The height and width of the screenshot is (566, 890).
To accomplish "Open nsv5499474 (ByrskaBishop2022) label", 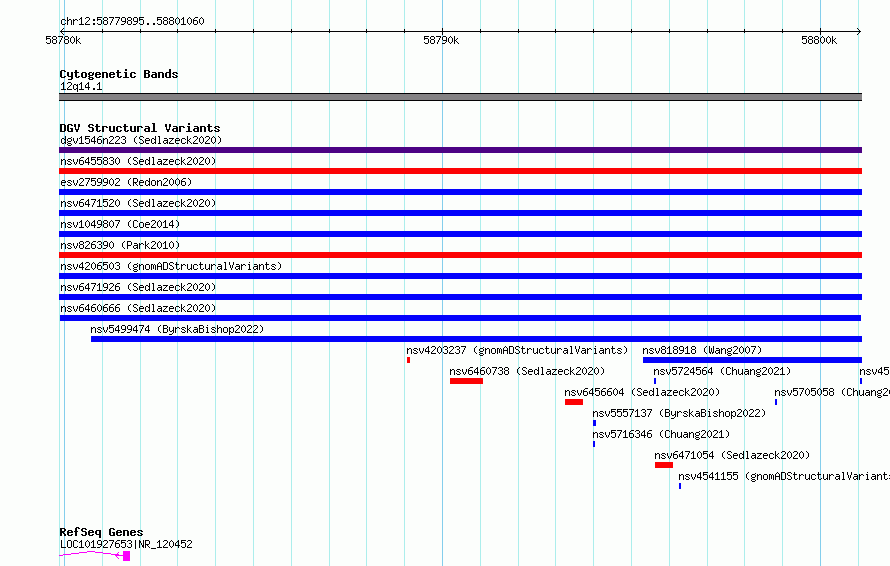I will (177, 329).
